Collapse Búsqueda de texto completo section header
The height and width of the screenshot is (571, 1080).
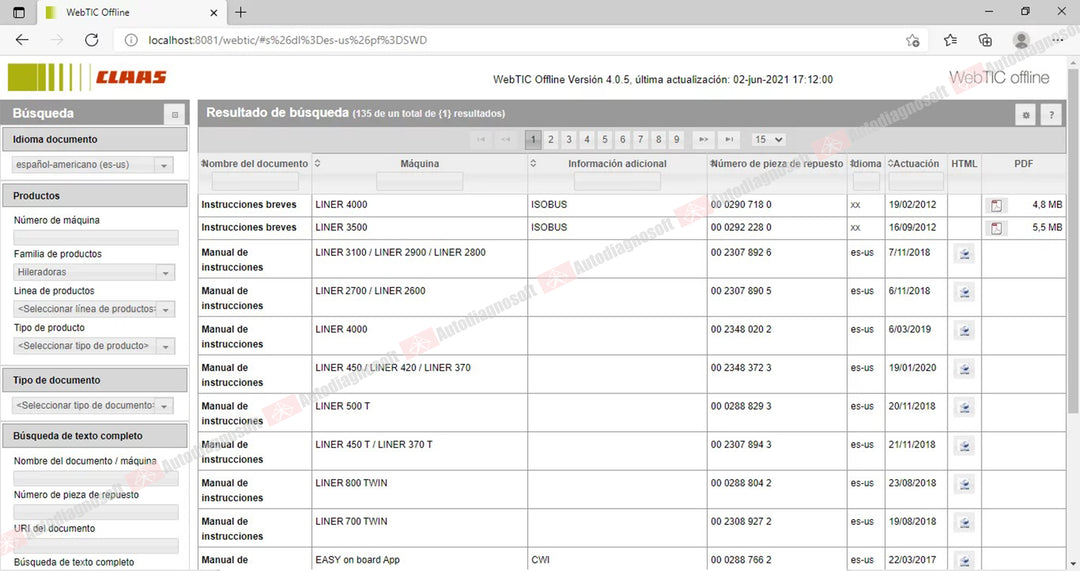tap(94, 436)
